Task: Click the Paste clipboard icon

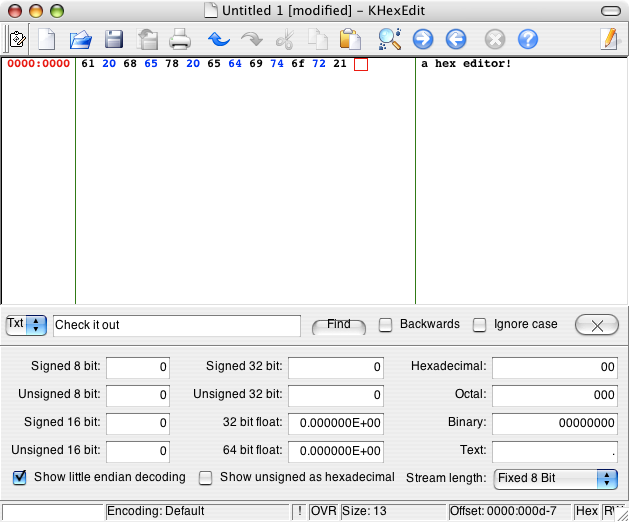Action: pyautogui.click(x=350, y=39)
